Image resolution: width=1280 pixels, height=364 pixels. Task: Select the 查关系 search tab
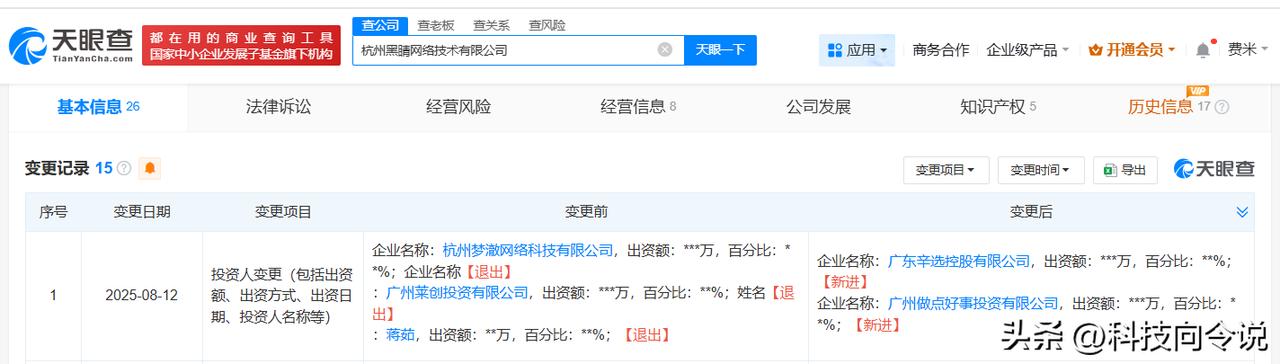tap(491, 25)
